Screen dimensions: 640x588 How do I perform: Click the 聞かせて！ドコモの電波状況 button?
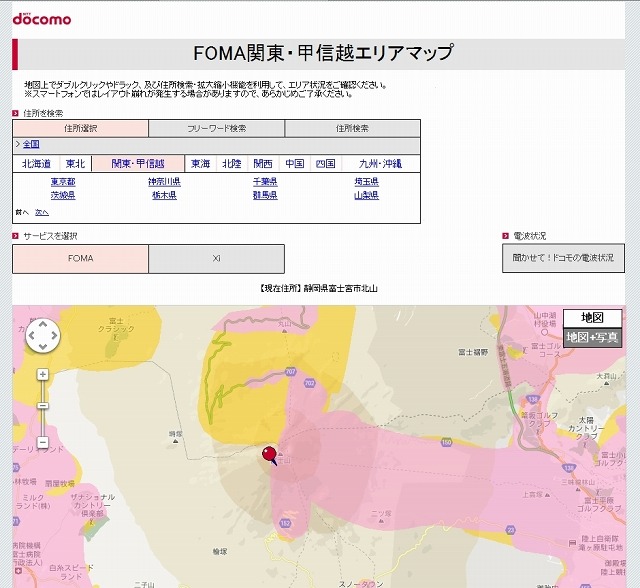point(563,258)
